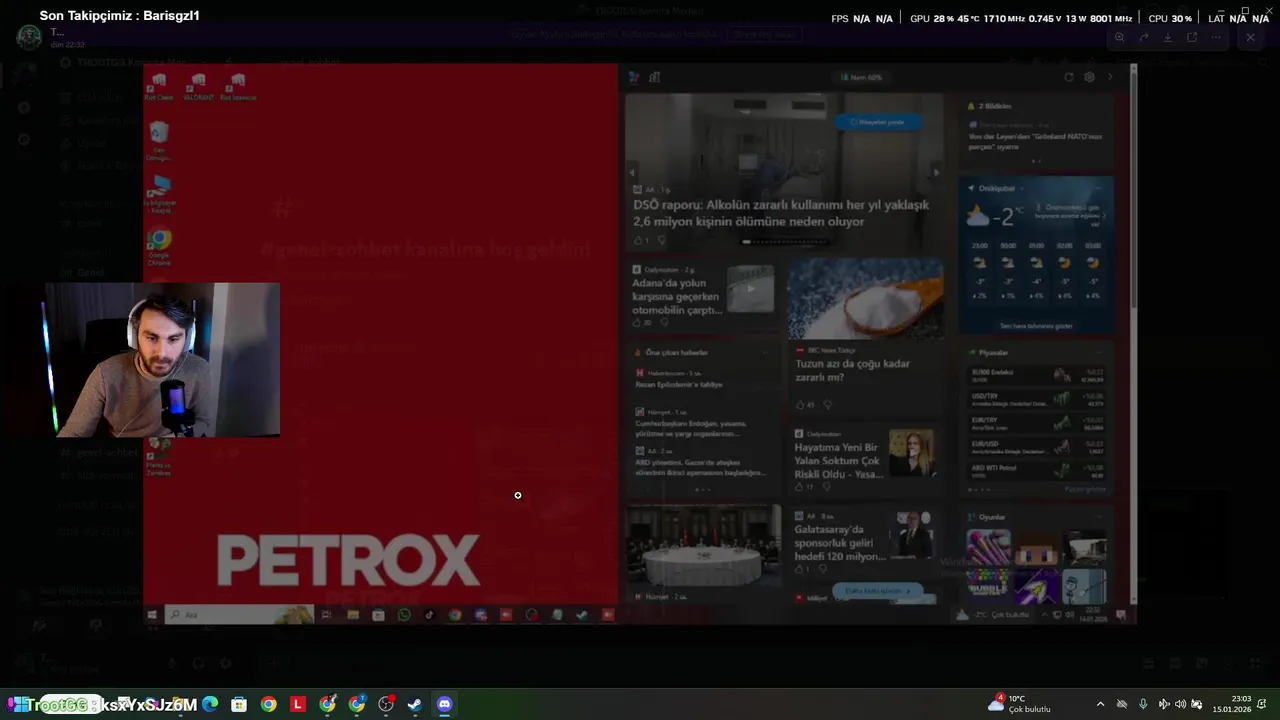The height and width of the screenshot is (720, 1280).
Task: Open Hayatıma Yeni Bir Yalan Soktum article
Action: (x=838, y=461)
